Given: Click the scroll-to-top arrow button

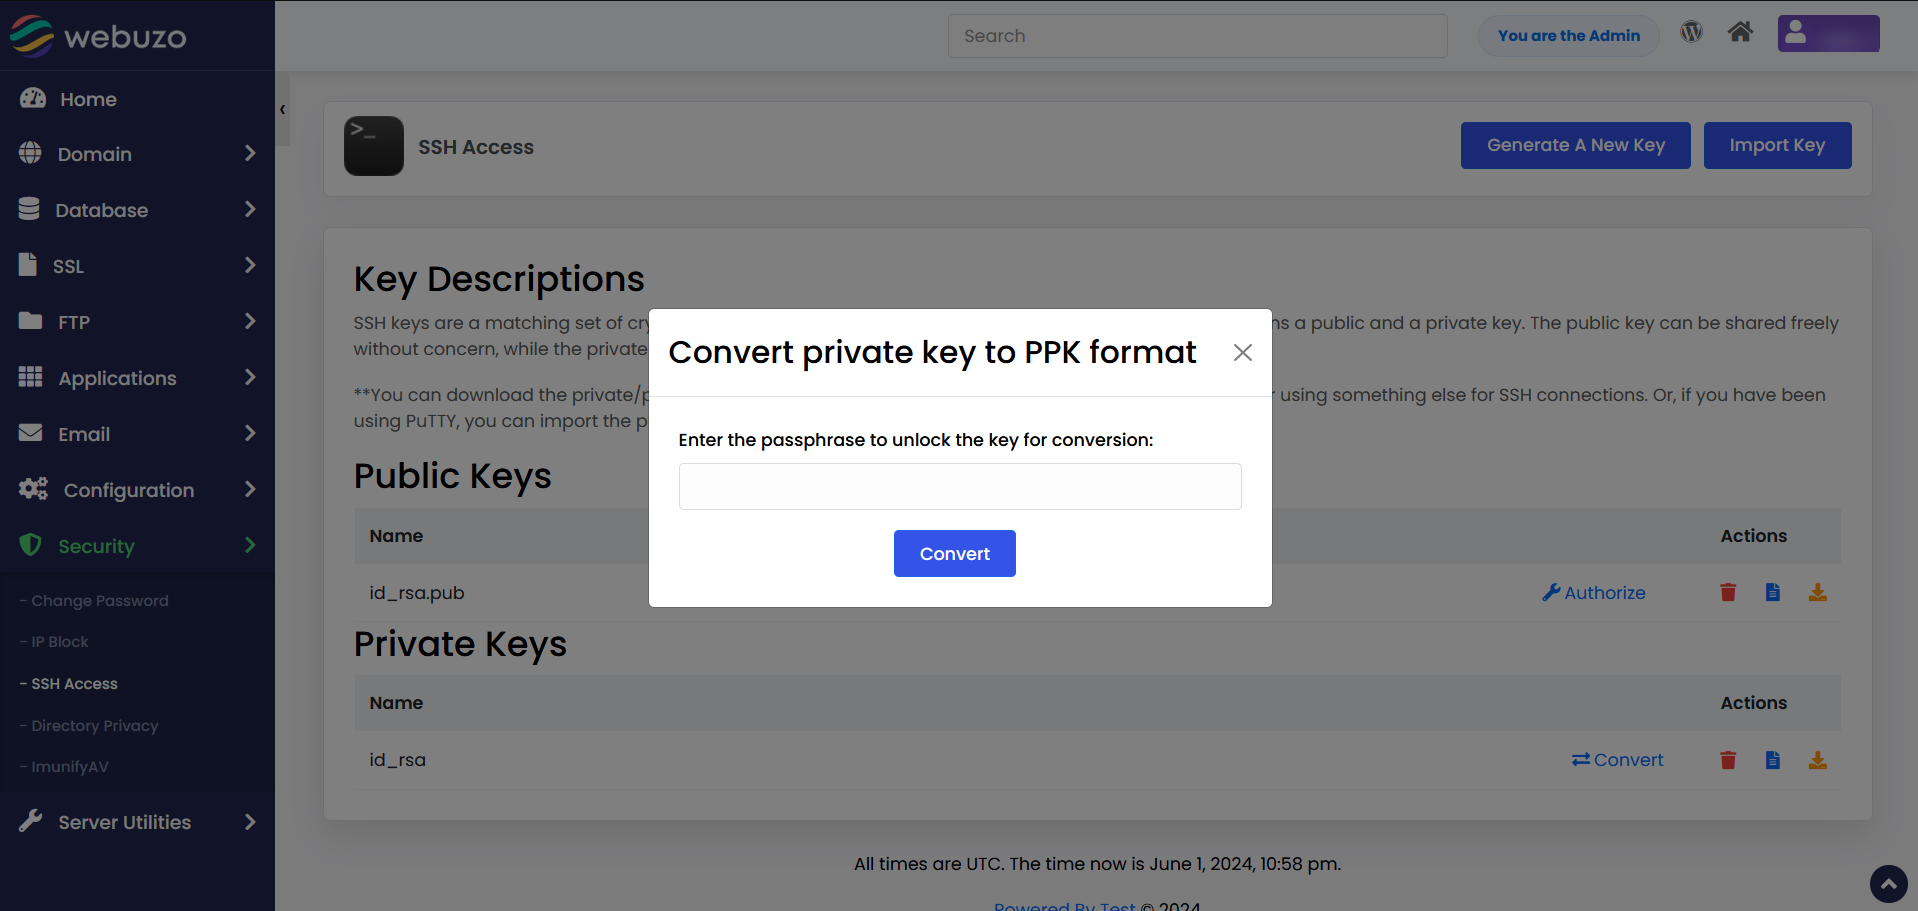Looking at the screenshot, I should click(1888, 884).
